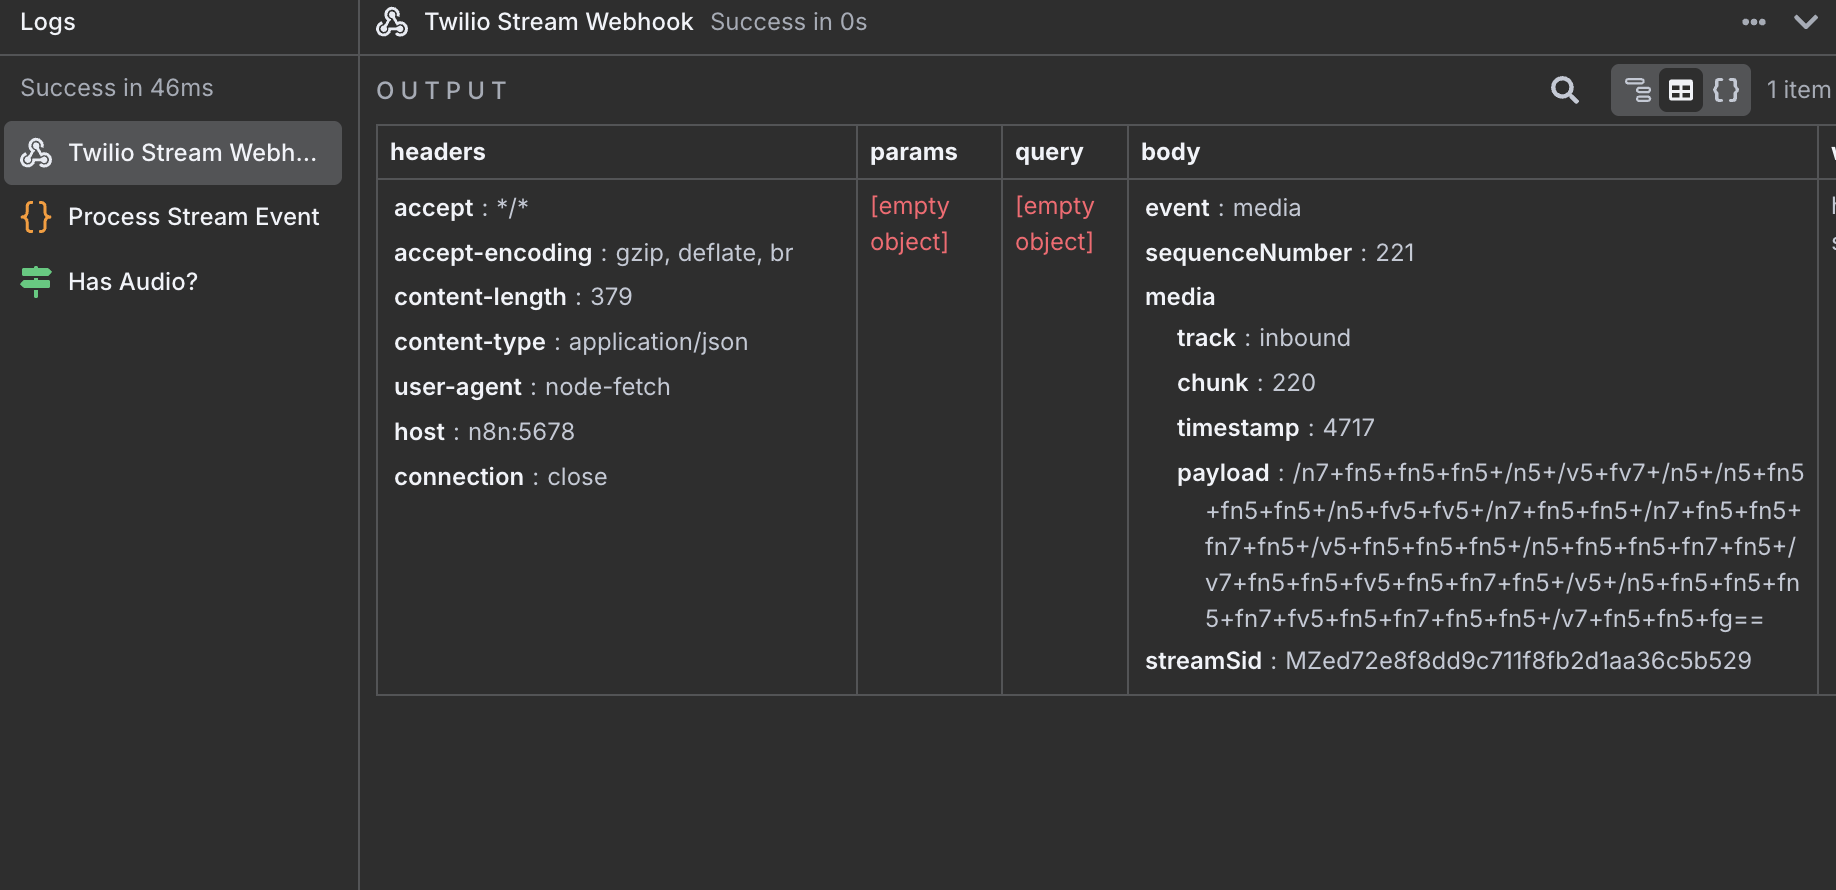This screenshot has height=890, width=1836.
Task: Click the sequenceNumber 221 field
Action: click(1280, 253)
